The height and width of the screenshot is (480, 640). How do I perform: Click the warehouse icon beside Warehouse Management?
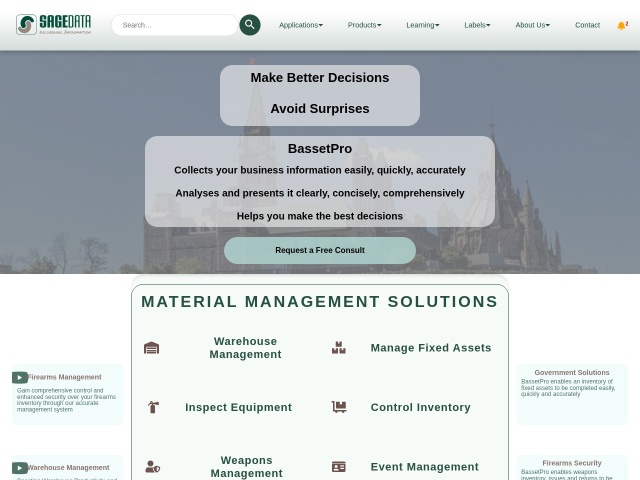(151, 348)
